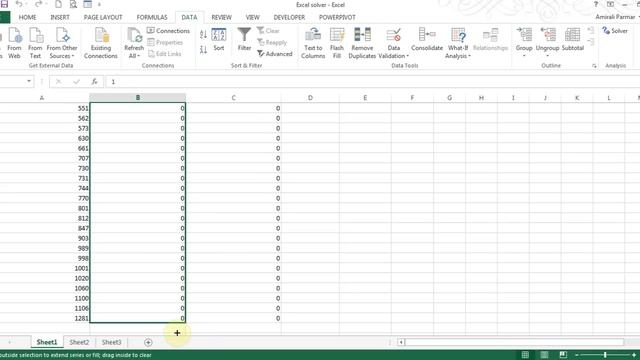
Task: Switch to Sheet3
Action: [x=111, y=342]
